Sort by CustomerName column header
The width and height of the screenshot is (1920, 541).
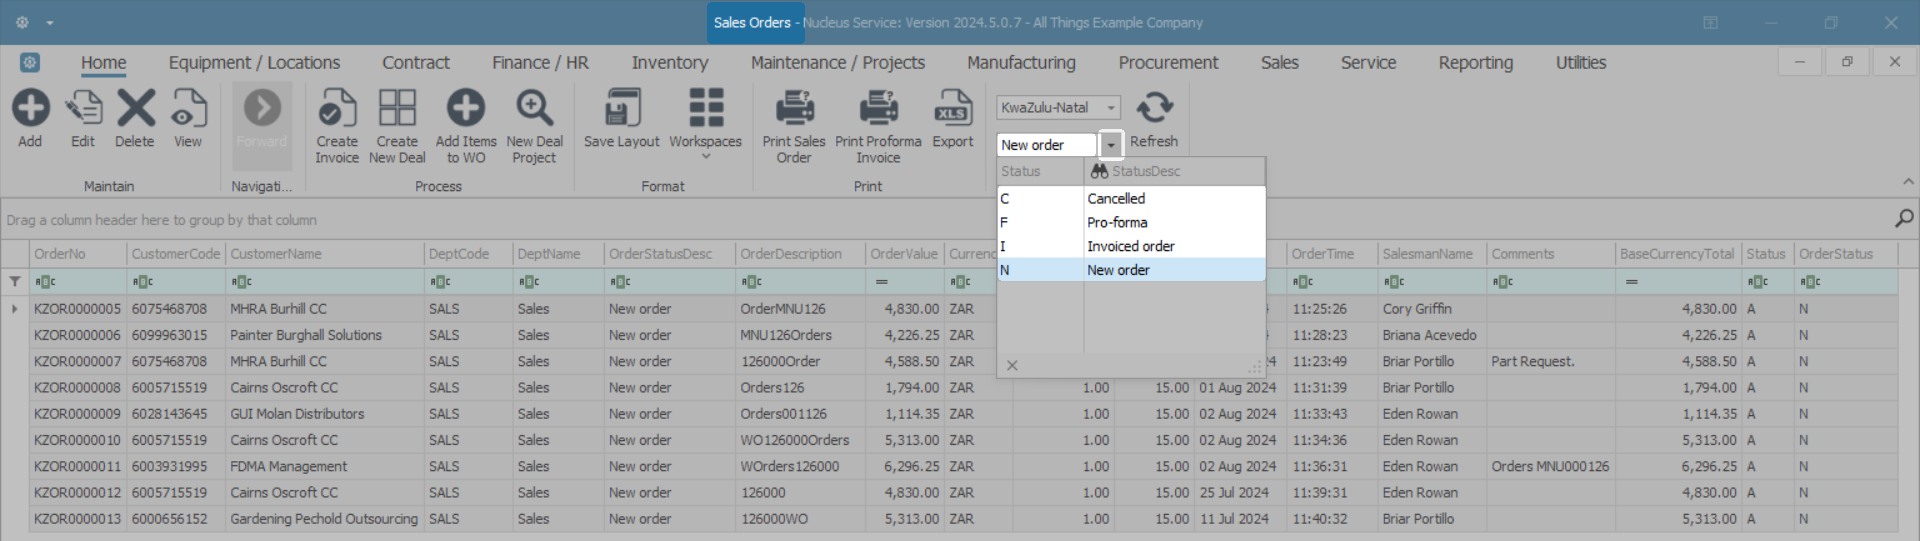point(325,254)
